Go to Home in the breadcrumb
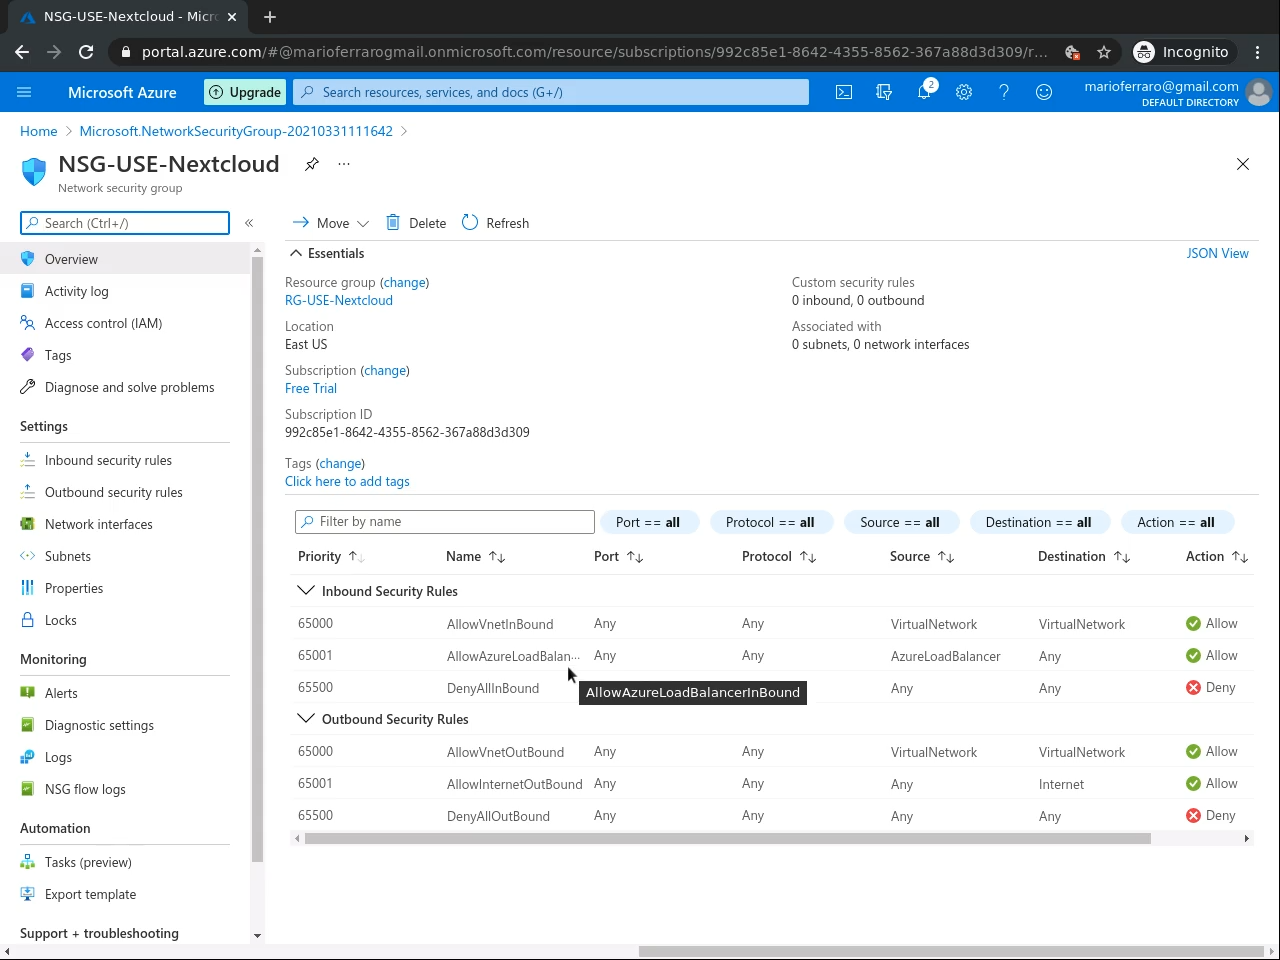This screenshot has height=960, width=1280. tap(39, 131)
